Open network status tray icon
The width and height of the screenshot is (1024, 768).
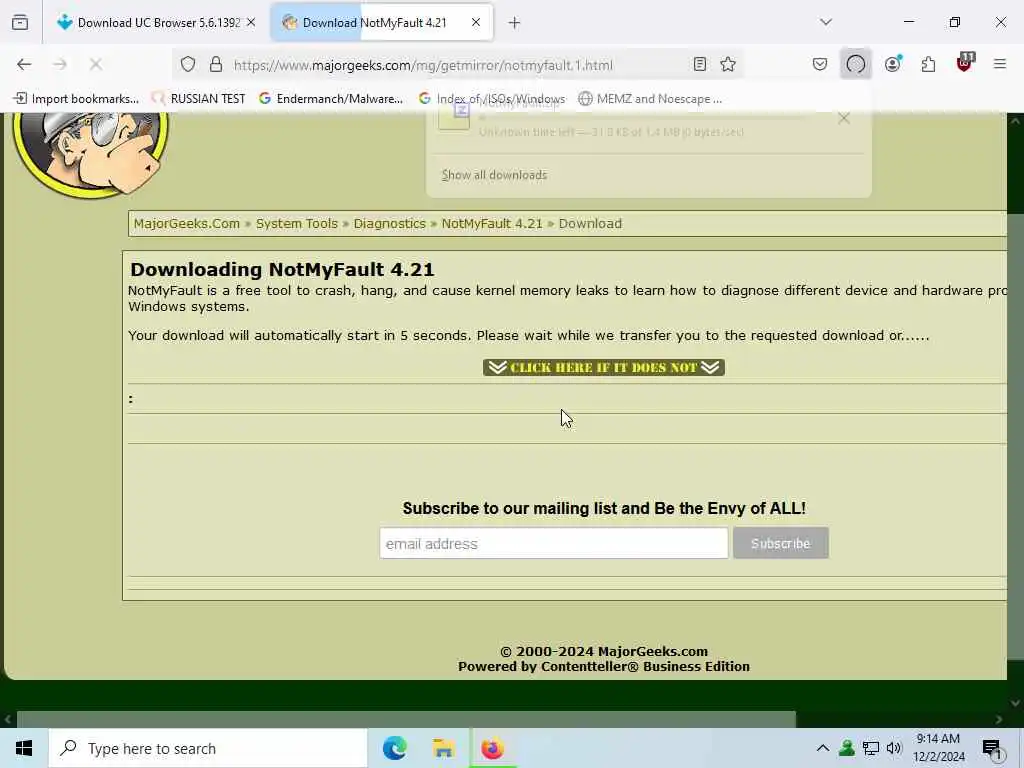point(871,748)
